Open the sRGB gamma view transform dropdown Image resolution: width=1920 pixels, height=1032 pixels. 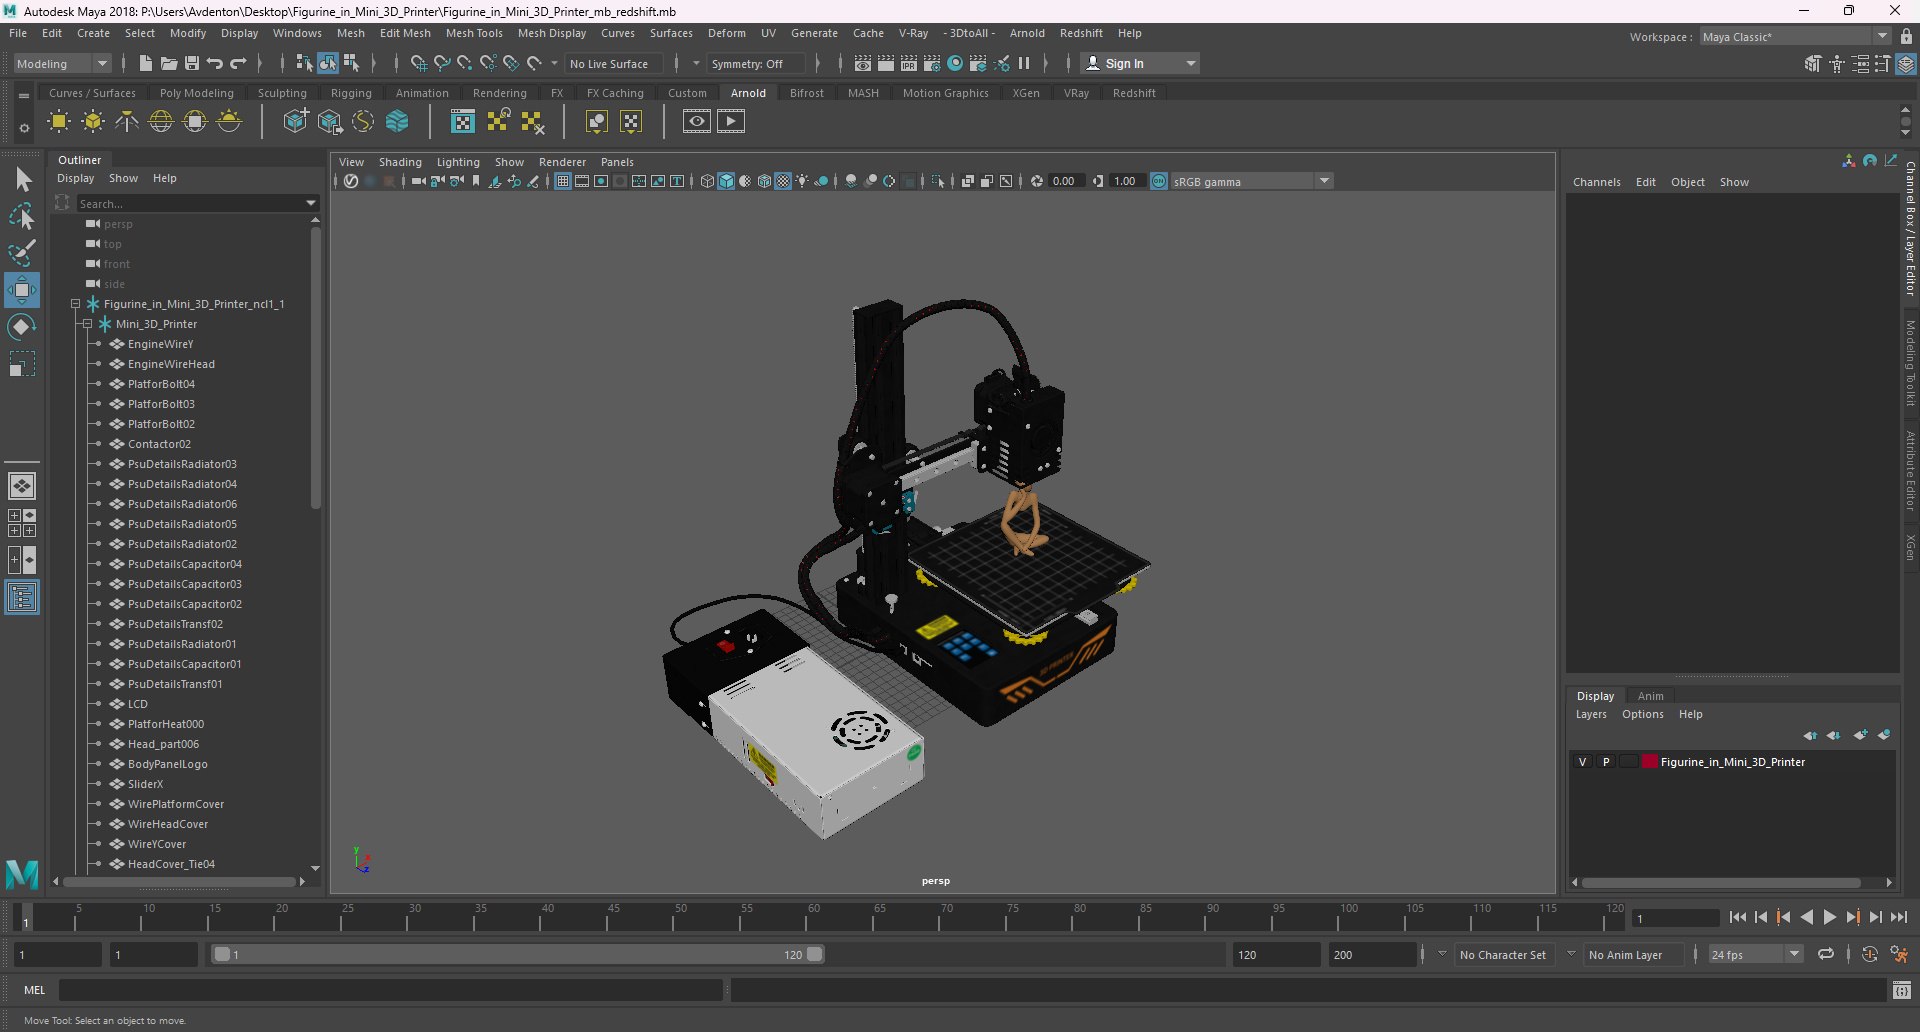[x=1252, y=181]
